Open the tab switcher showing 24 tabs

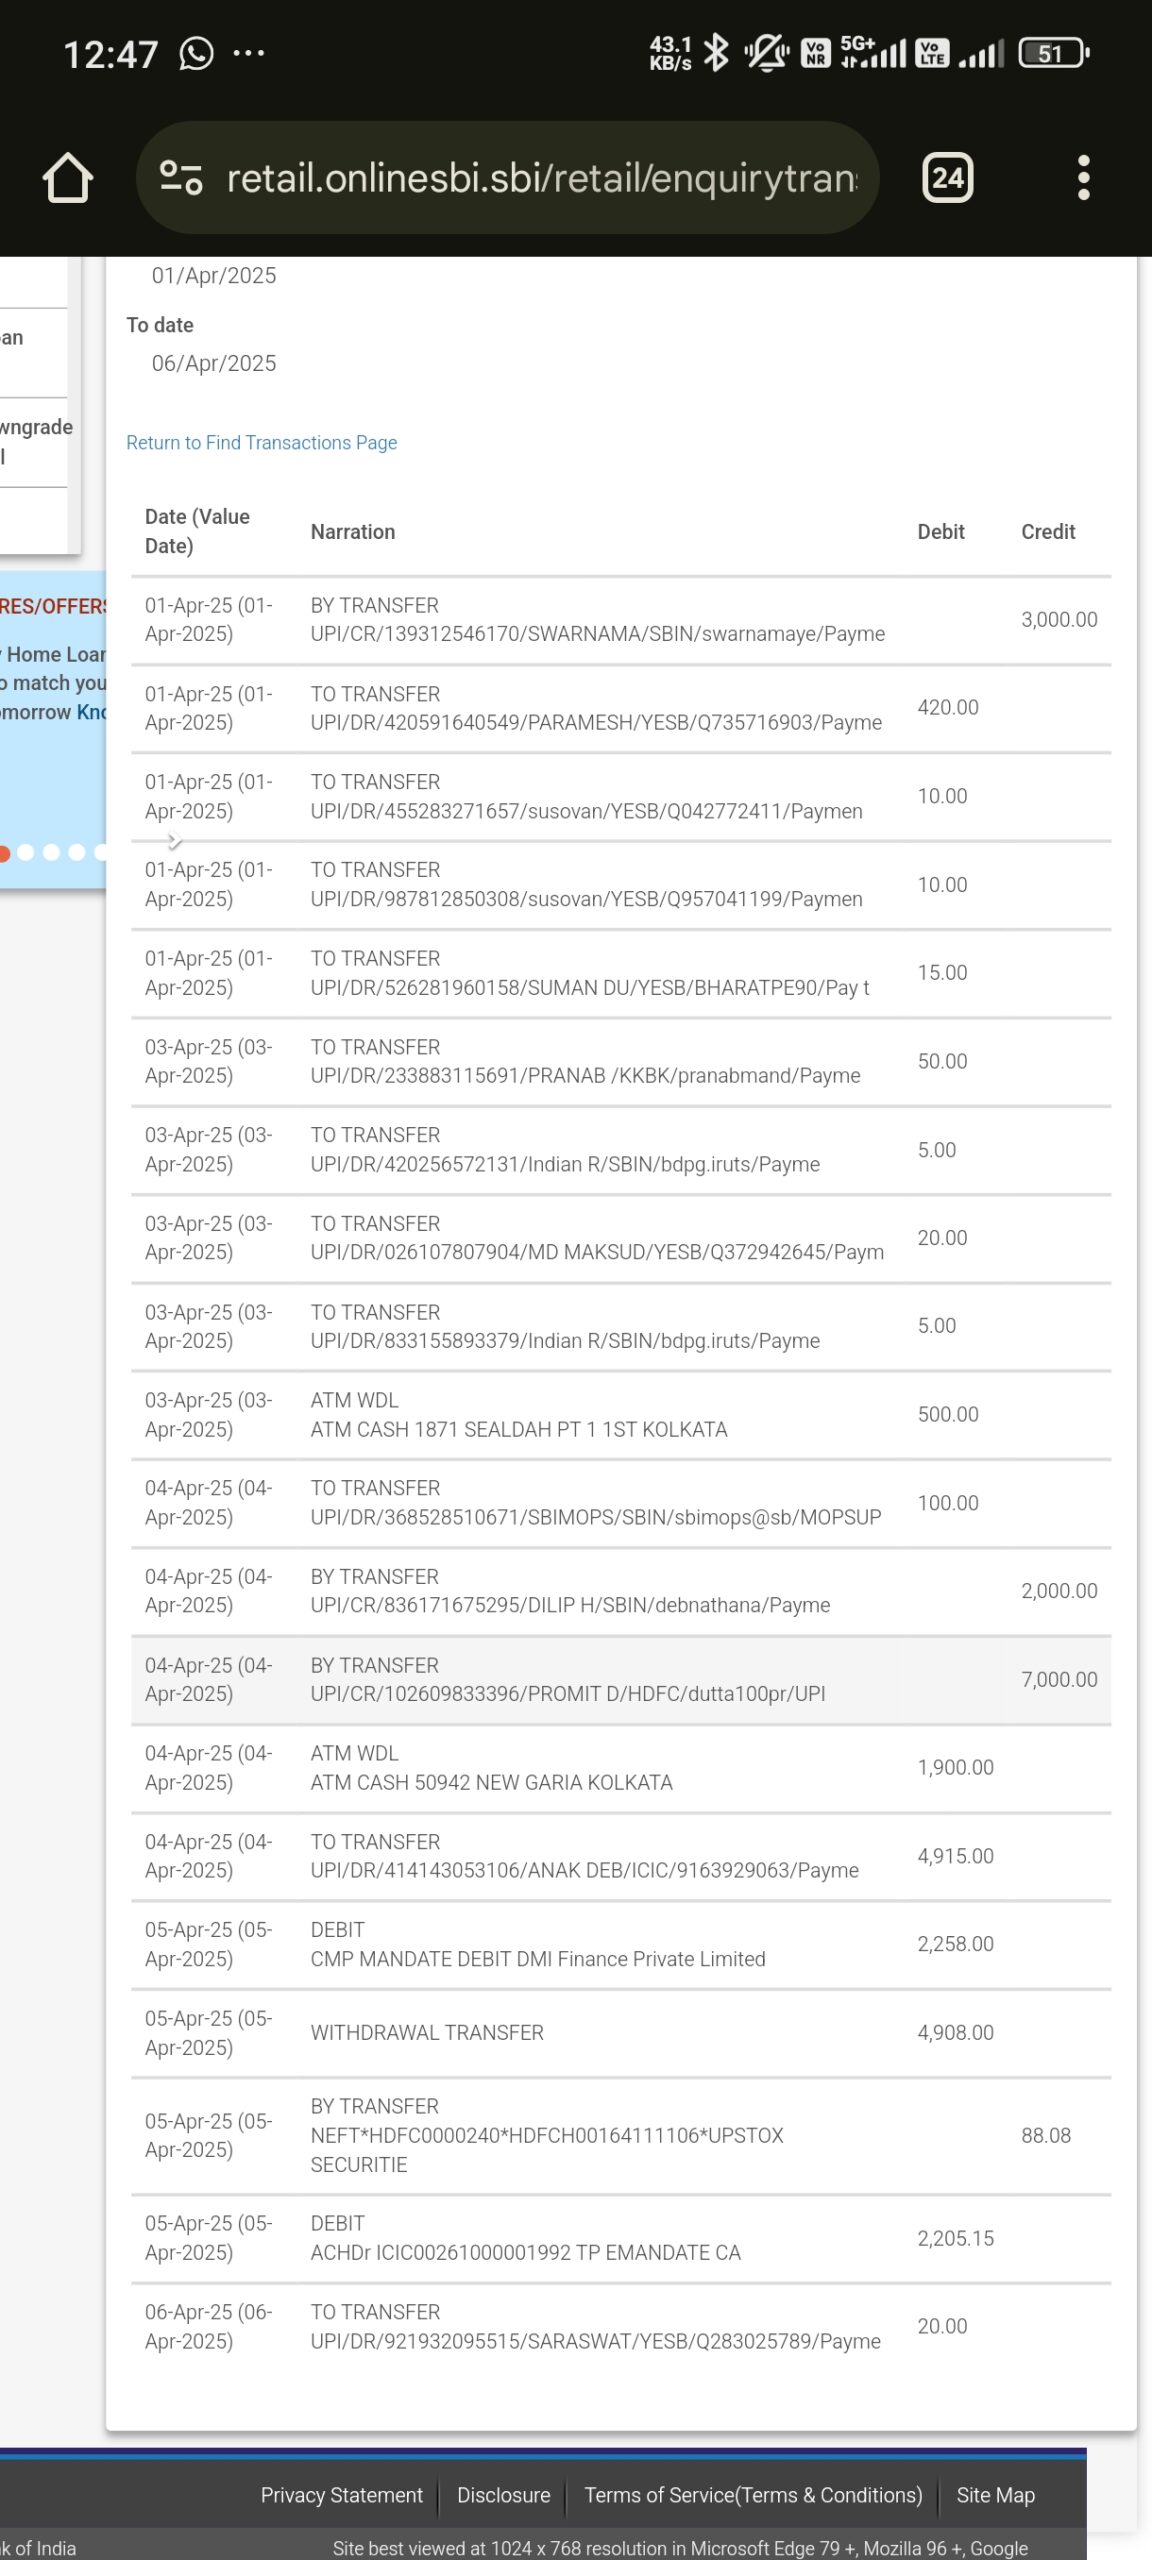[x=946, y=178]
